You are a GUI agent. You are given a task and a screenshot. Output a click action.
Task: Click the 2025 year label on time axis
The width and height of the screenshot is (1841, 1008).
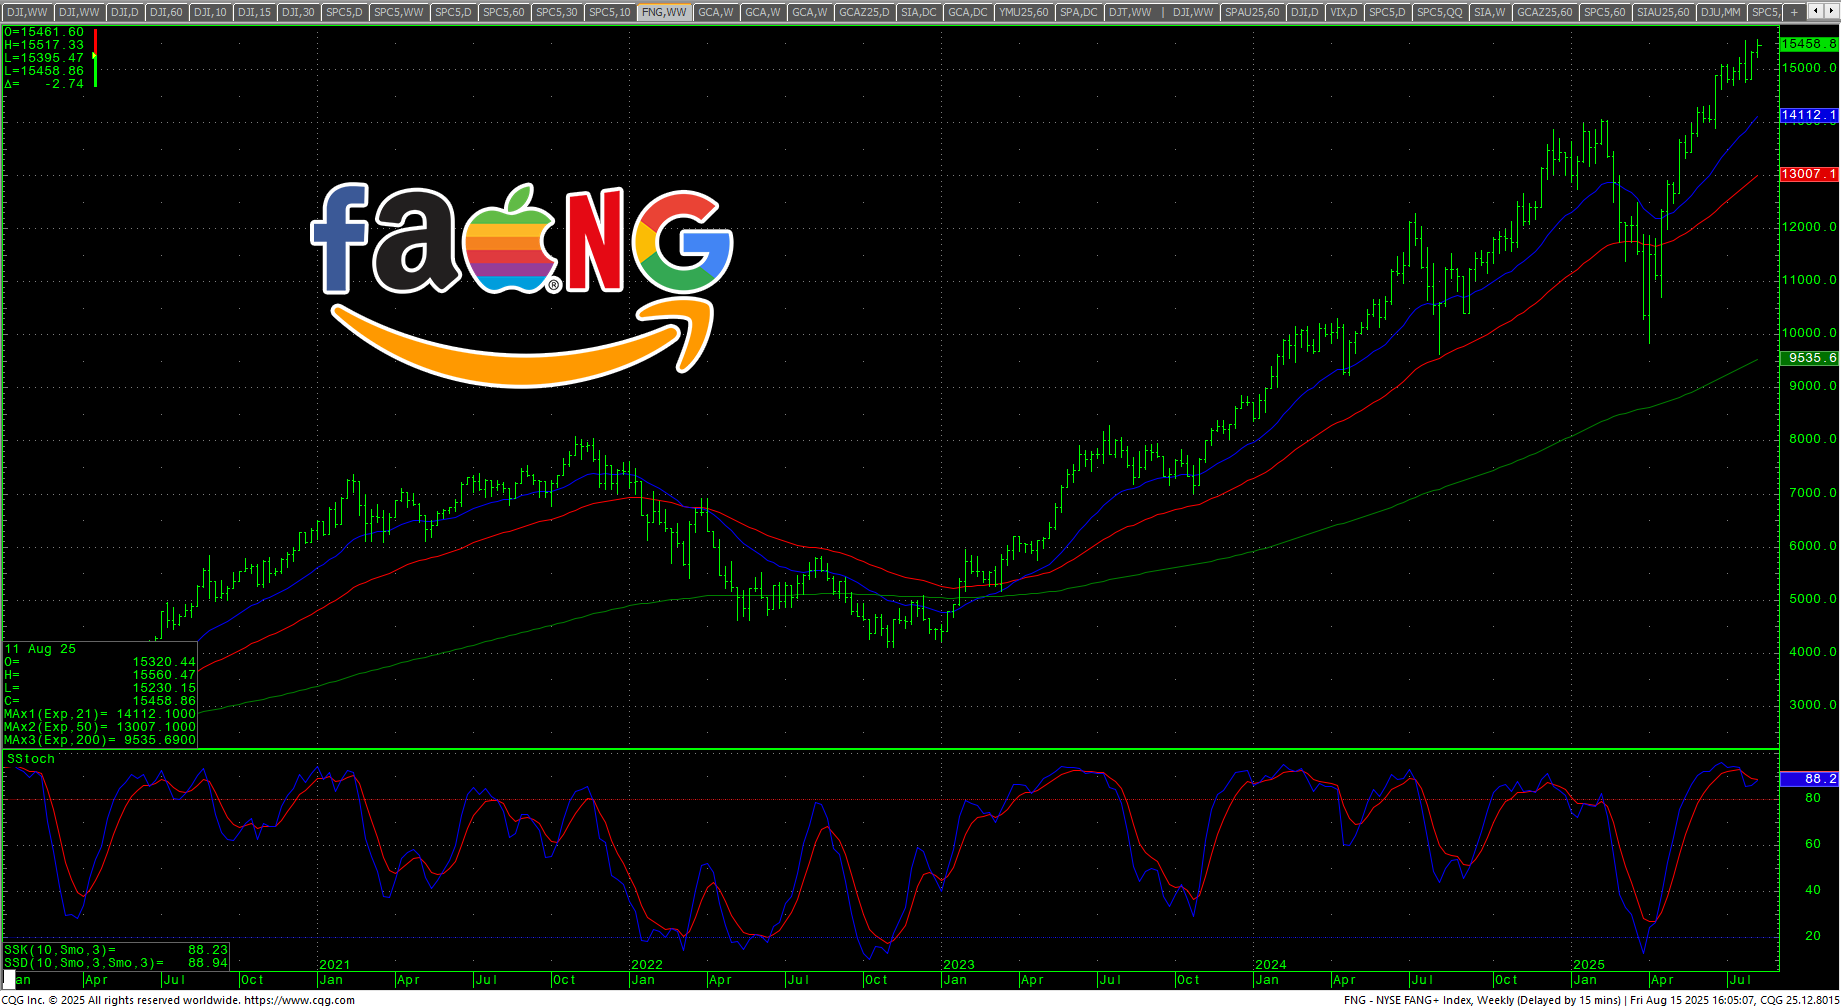[1588, 965]
